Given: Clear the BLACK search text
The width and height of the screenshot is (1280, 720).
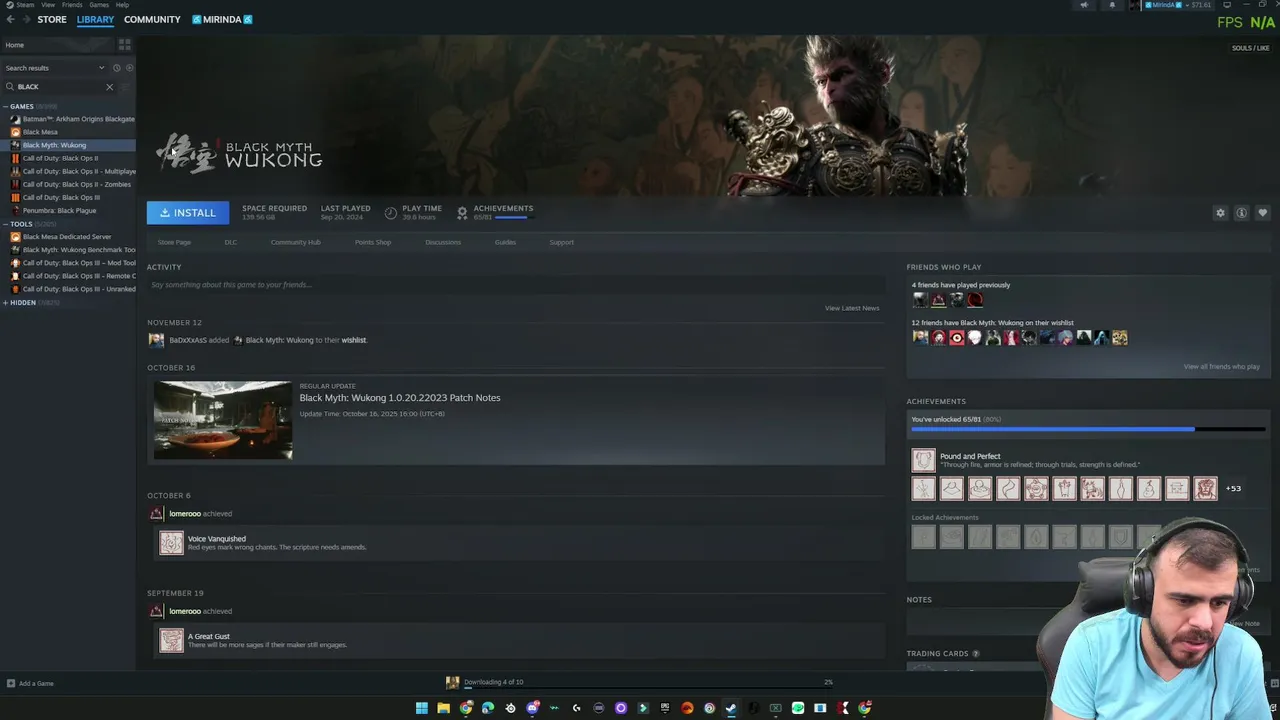Looking at the screenshot, I should 110,87.
